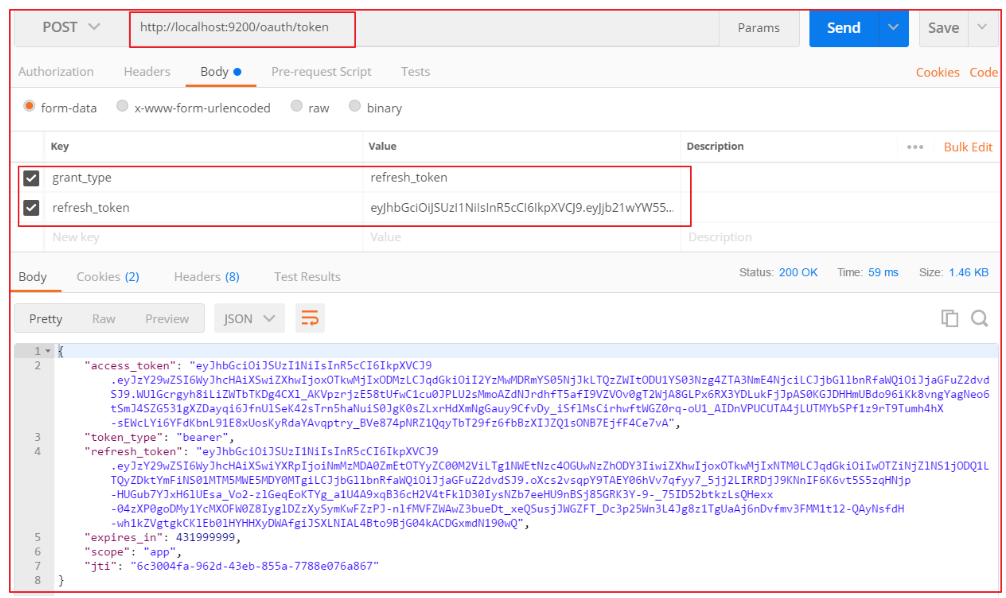
Task: Click the wrap lines icon in response toolbar
Action: 310,318
